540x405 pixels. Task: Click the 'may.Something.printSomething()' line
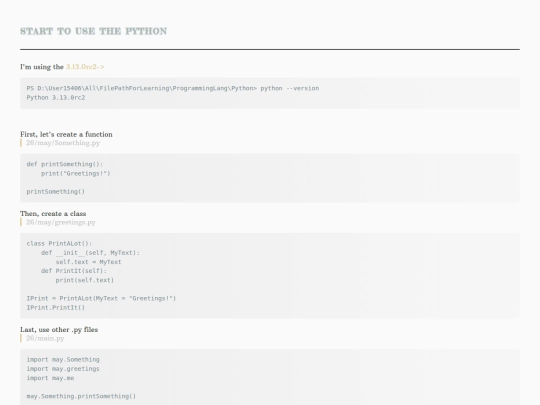click(x=81, y=396)
